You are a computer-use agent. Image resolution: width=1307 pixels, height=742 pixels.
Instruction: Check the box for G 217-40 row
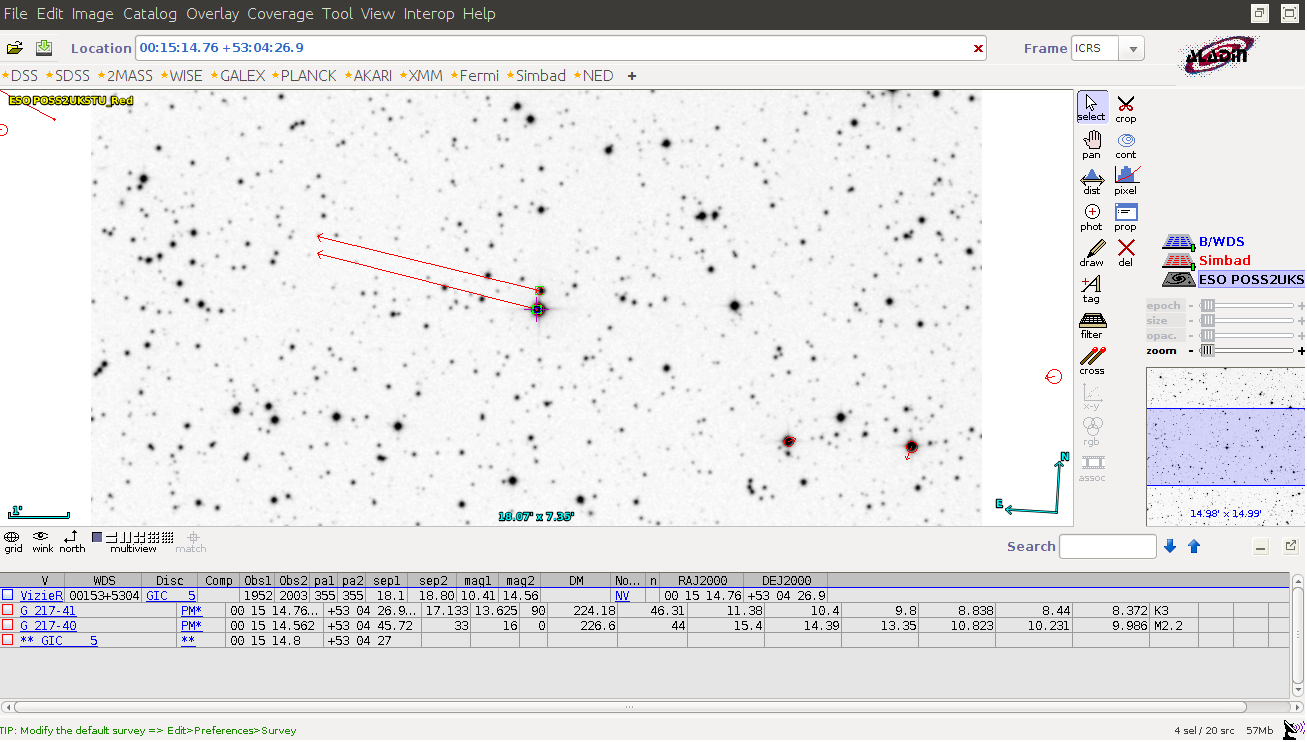point(7,625)
